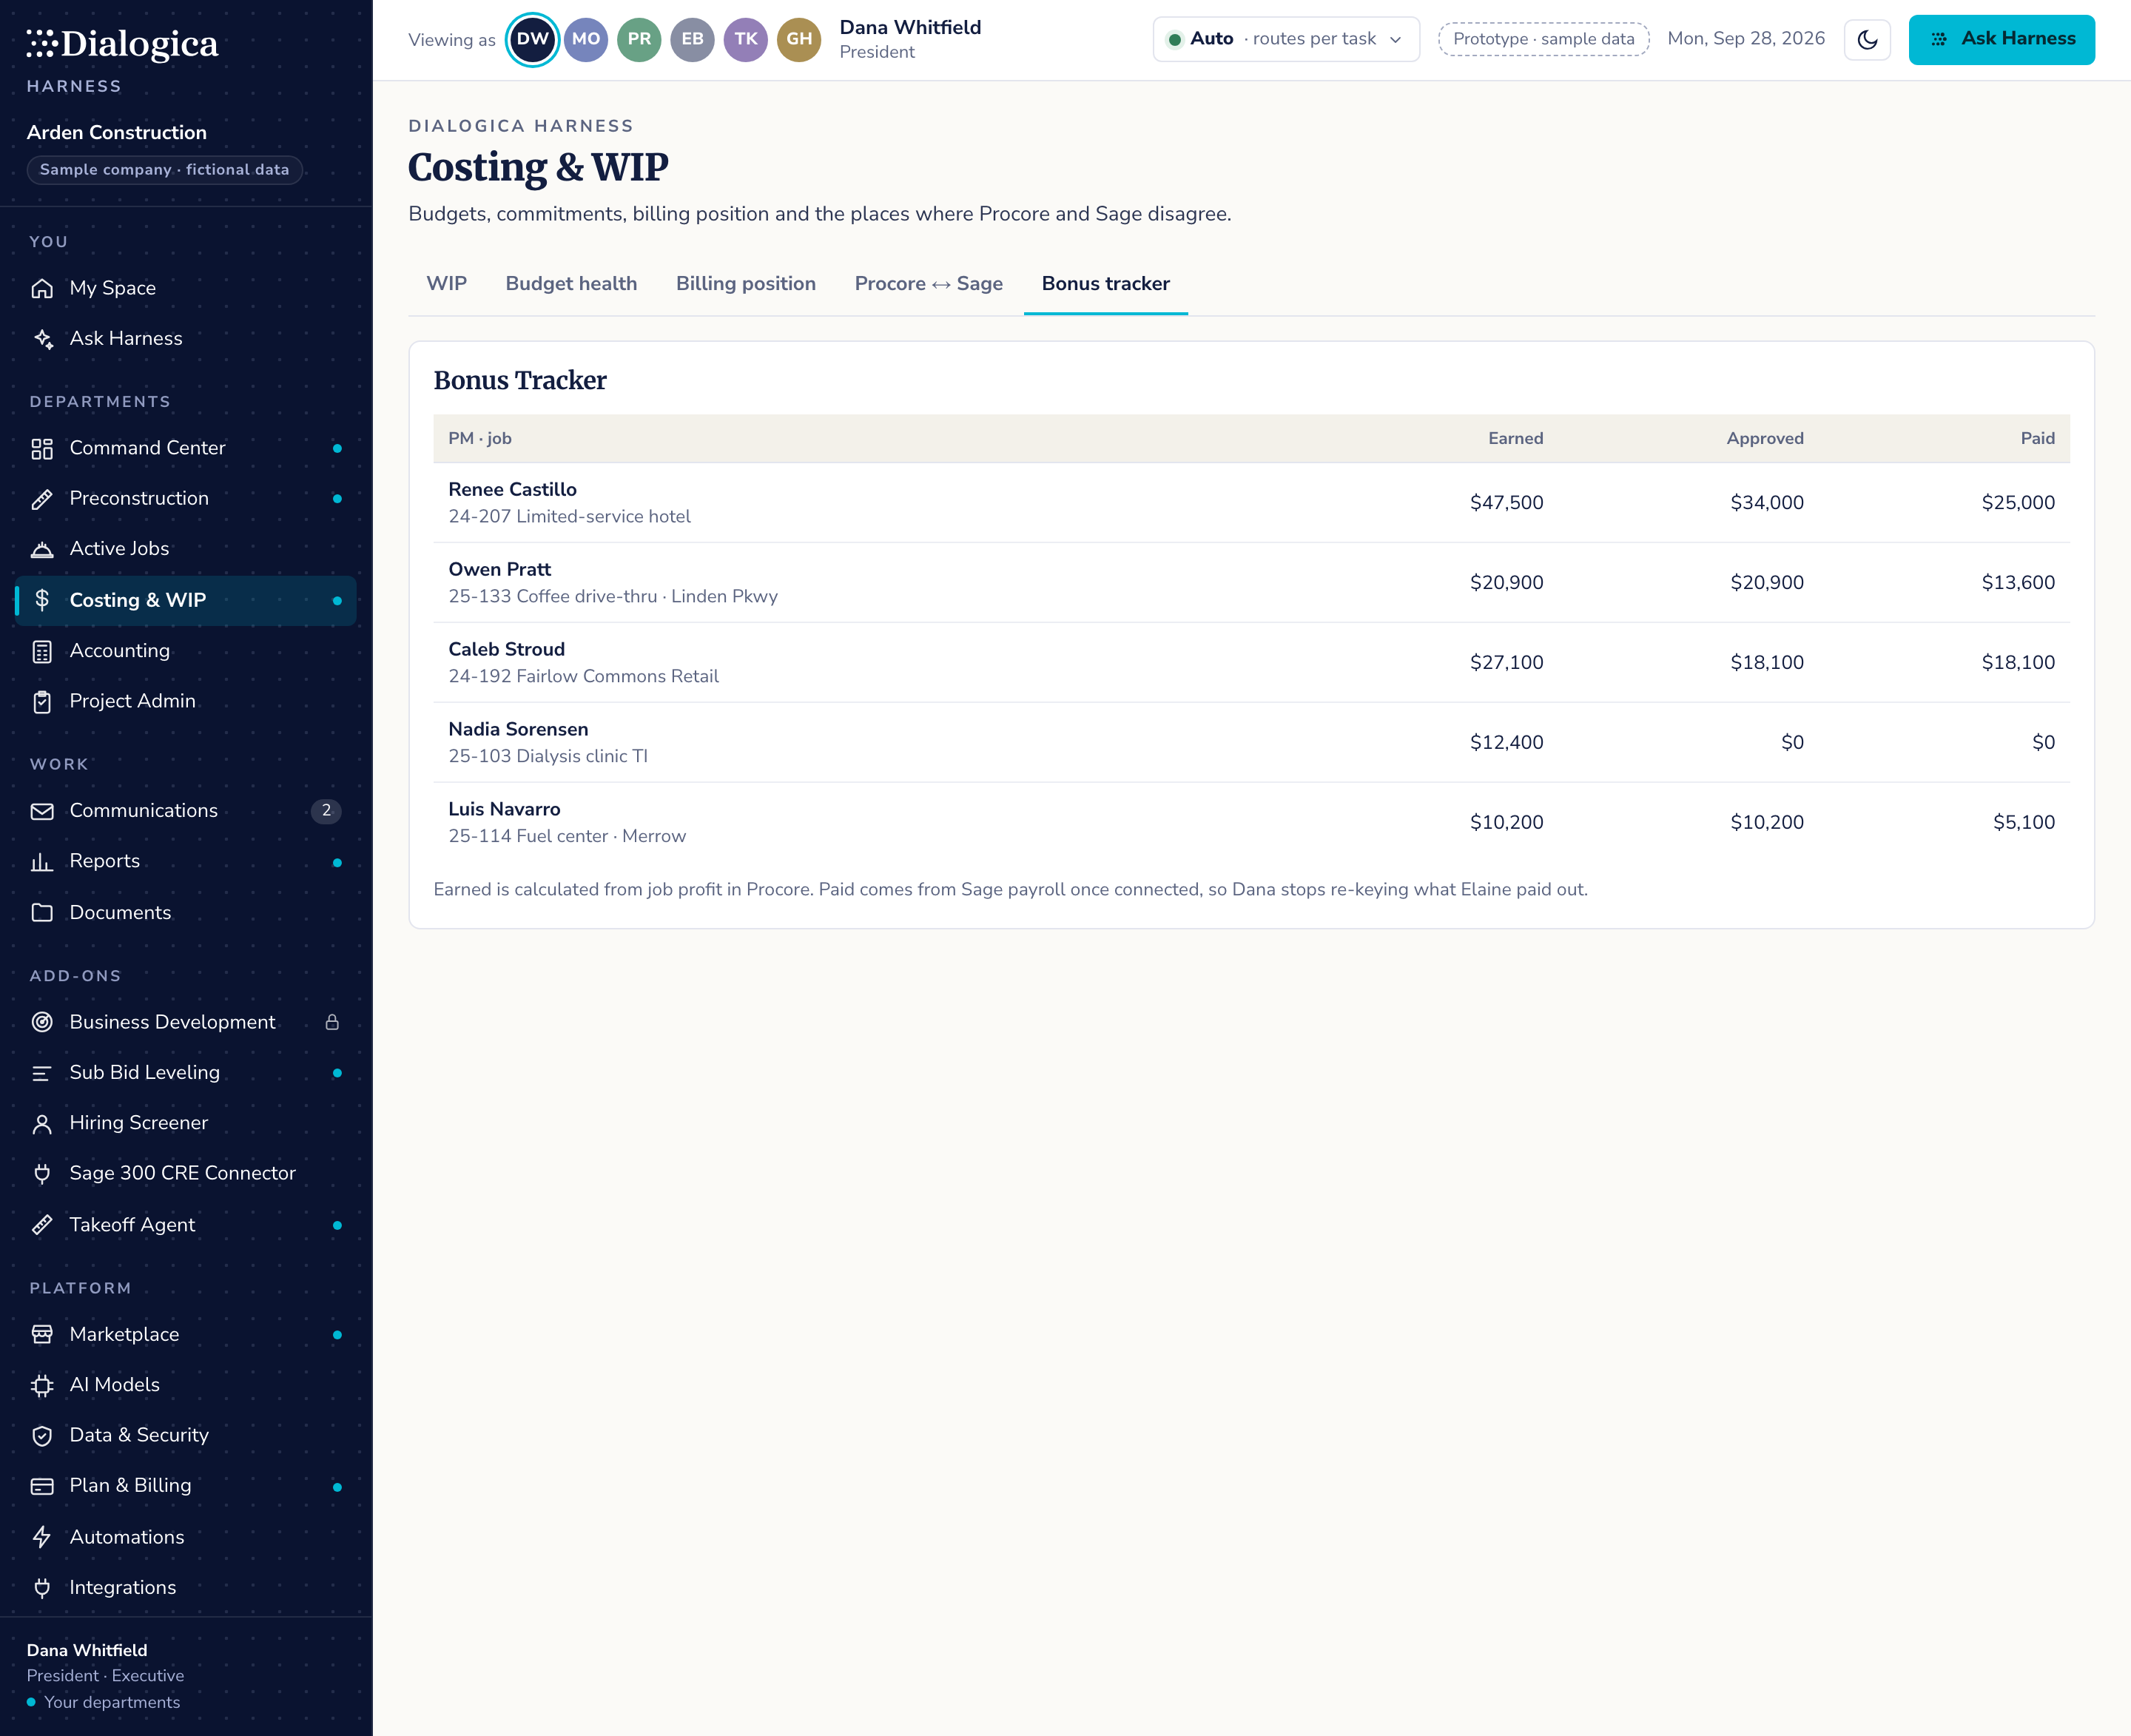Click Renee Castillo row name
Image resolution: width=2131 pixels, height=1736 pixels.
(x=512, y=489)
